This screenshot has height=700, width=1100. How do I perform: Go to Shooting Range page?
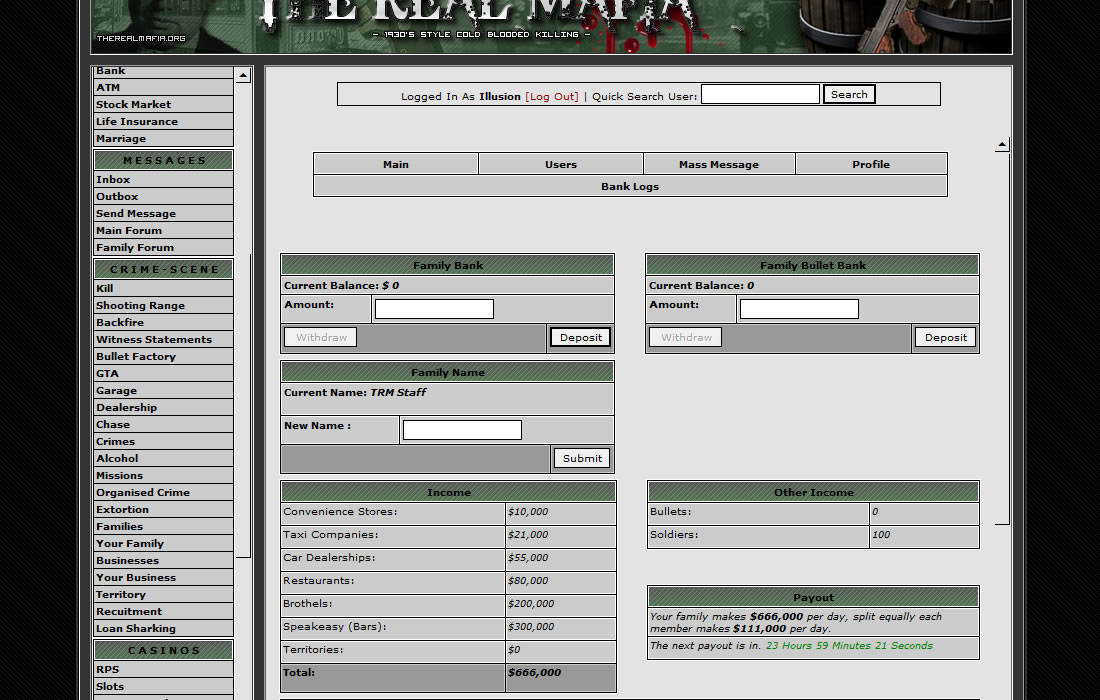pos(140,305)
